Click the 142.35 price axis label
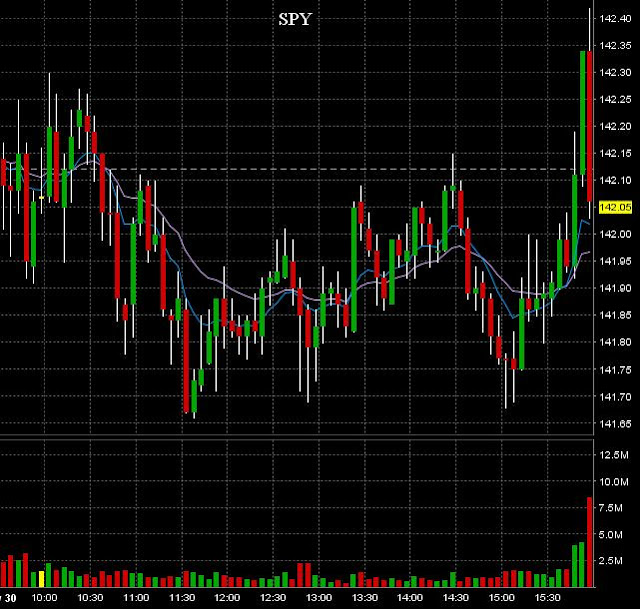 (x=615, y=45)
